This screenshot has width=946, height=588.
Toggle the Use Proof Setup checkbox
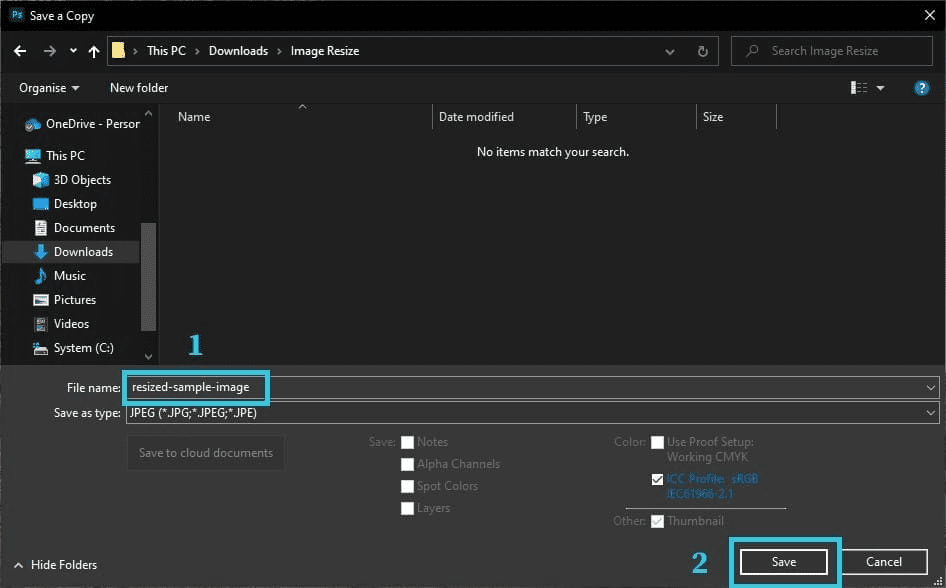coord(657,442)
